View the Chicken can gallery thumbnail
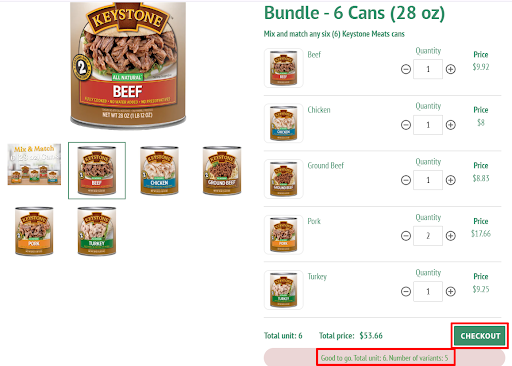This screenshot has width=512, height=366. click(159, 170)
